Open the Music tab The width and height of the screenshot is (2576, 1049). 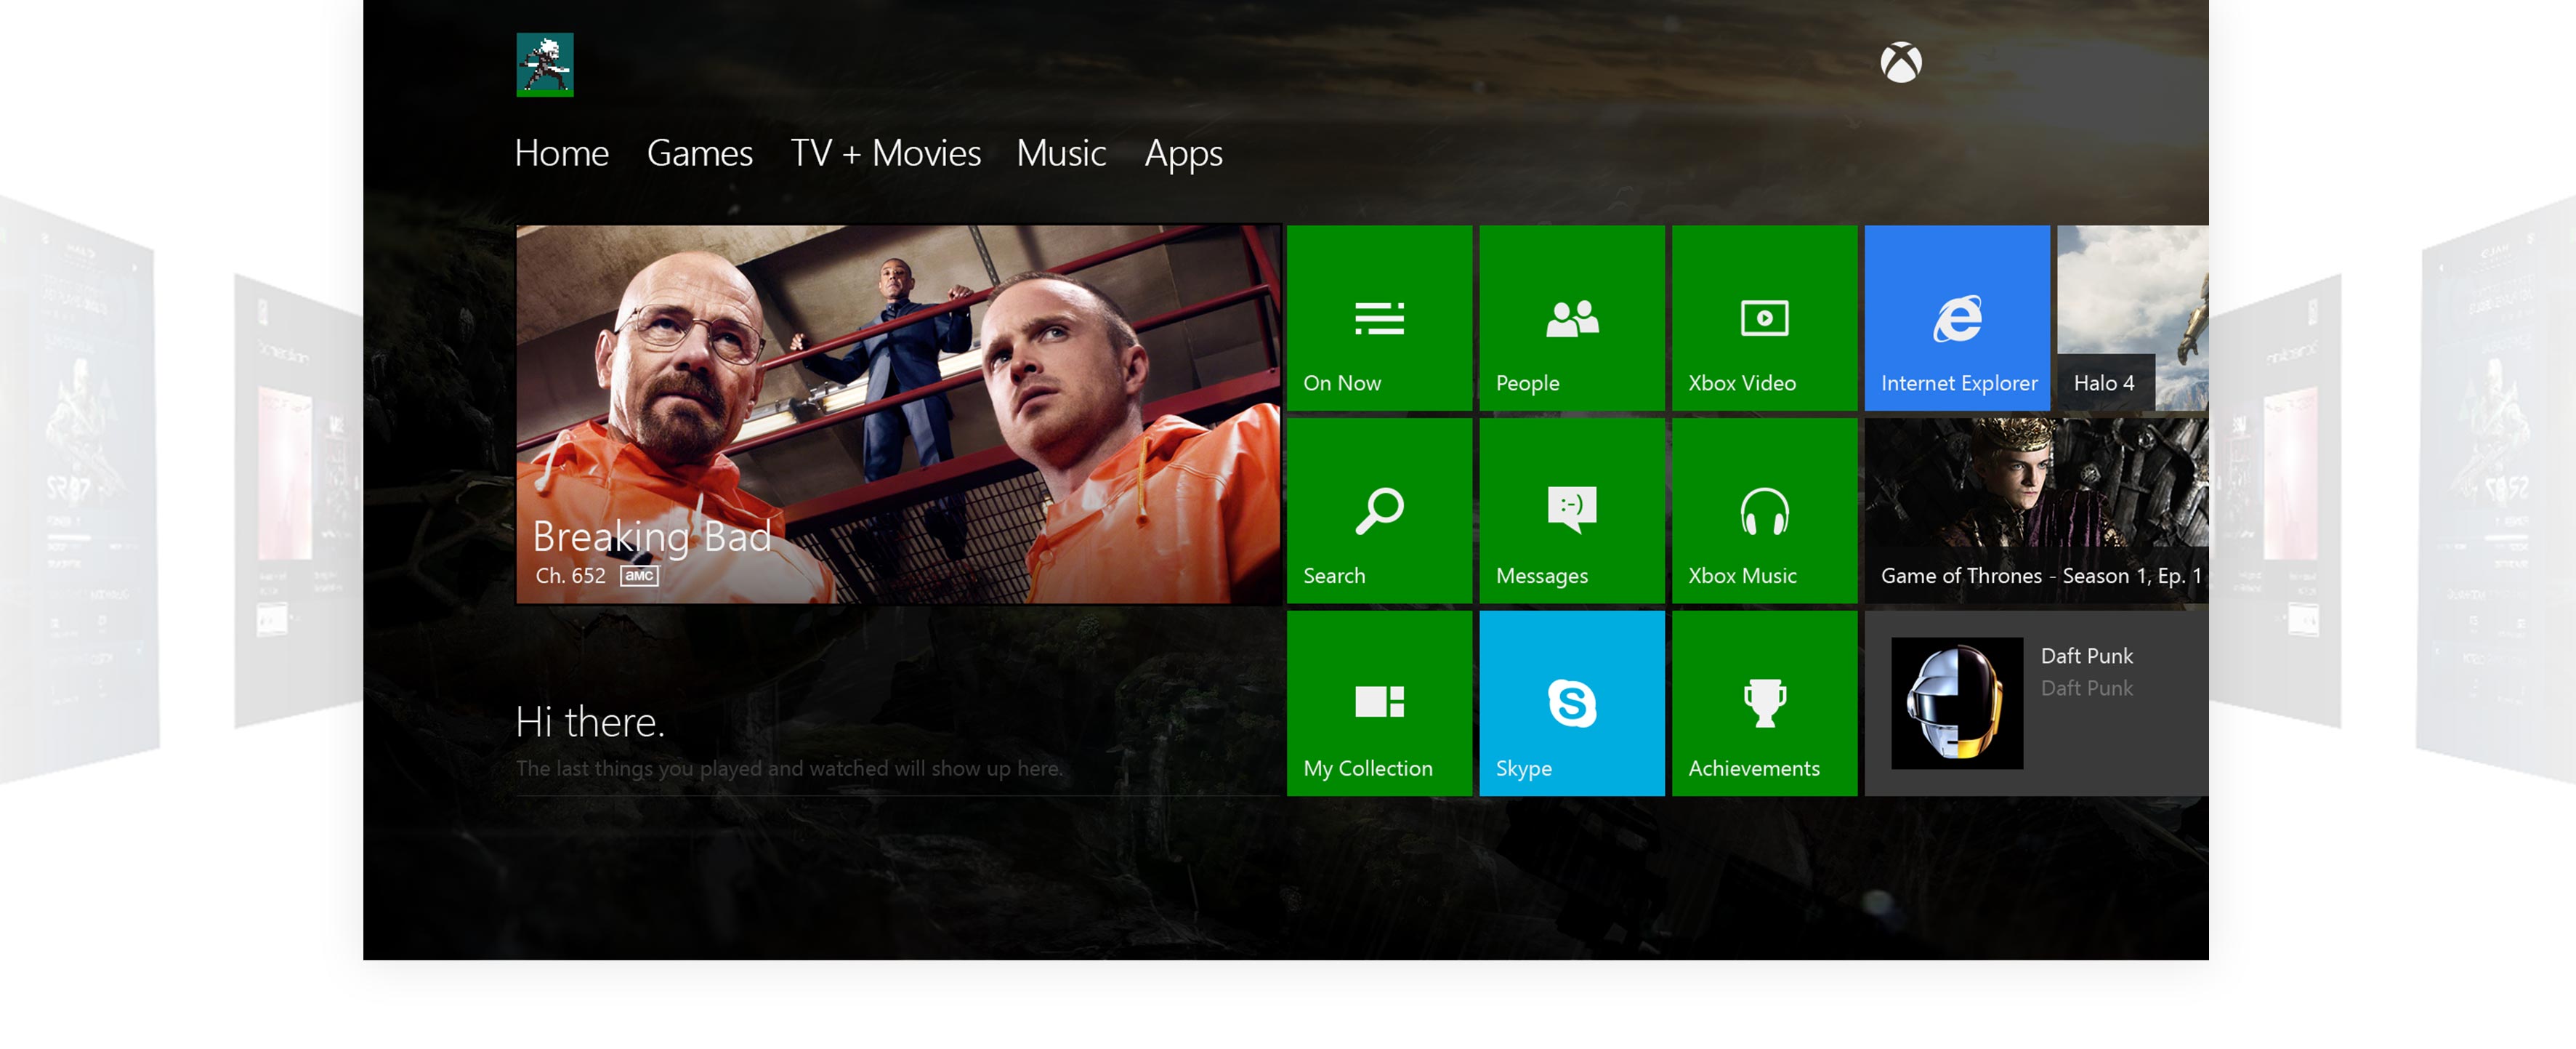(x=1060, y=153)
